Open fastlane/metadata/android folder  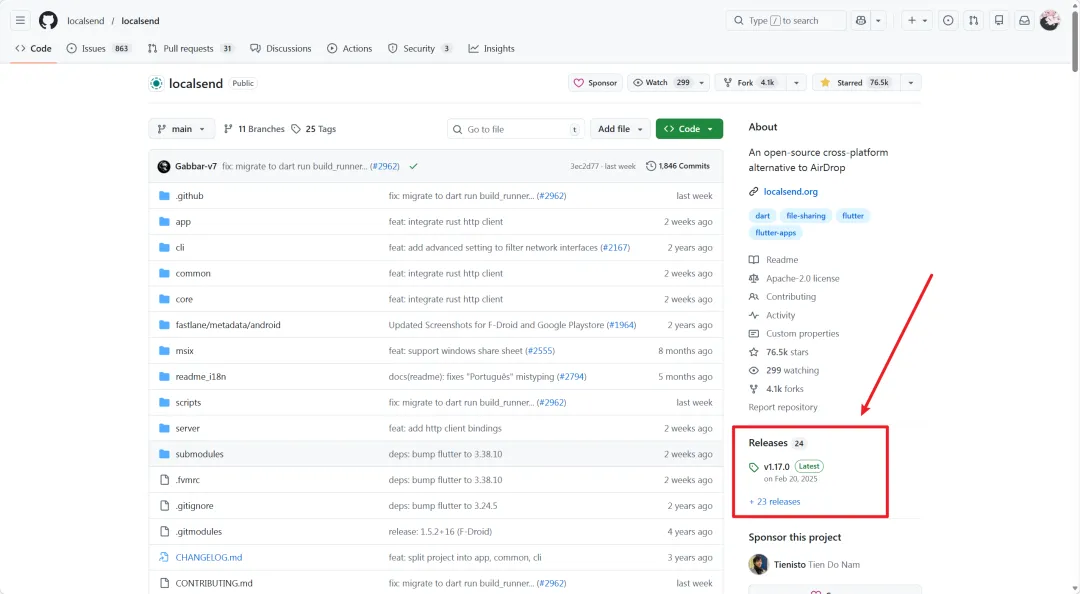228,325
